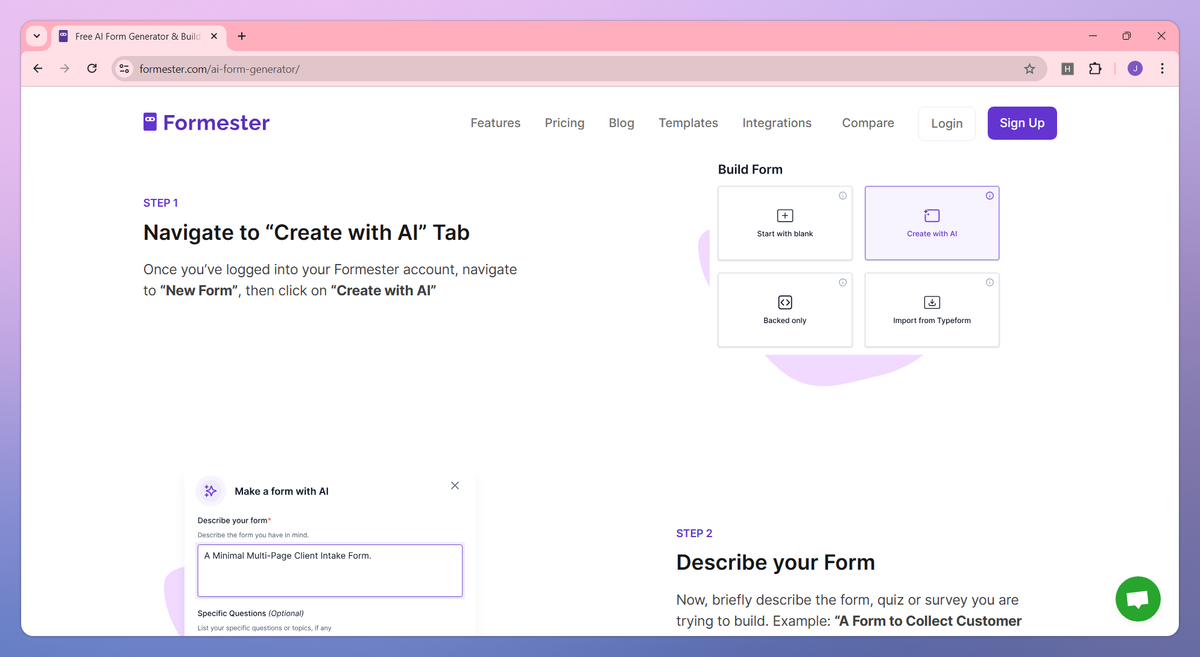Image resolution: width=1200 pixels, height=657 pixels.
Task: Bookmark this page with the star icon
Action: coord(1029,69)
